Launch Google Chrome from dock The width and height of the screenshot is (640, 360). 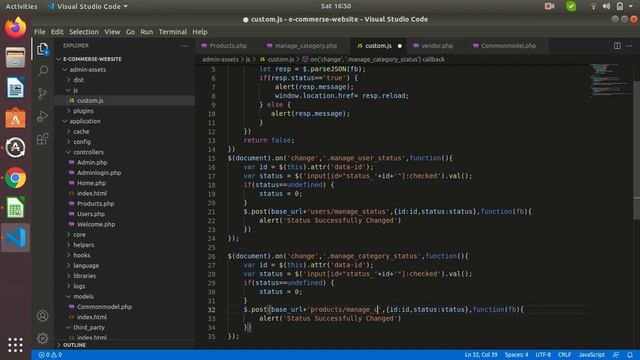pyautogui.click(x=16, y=178)
